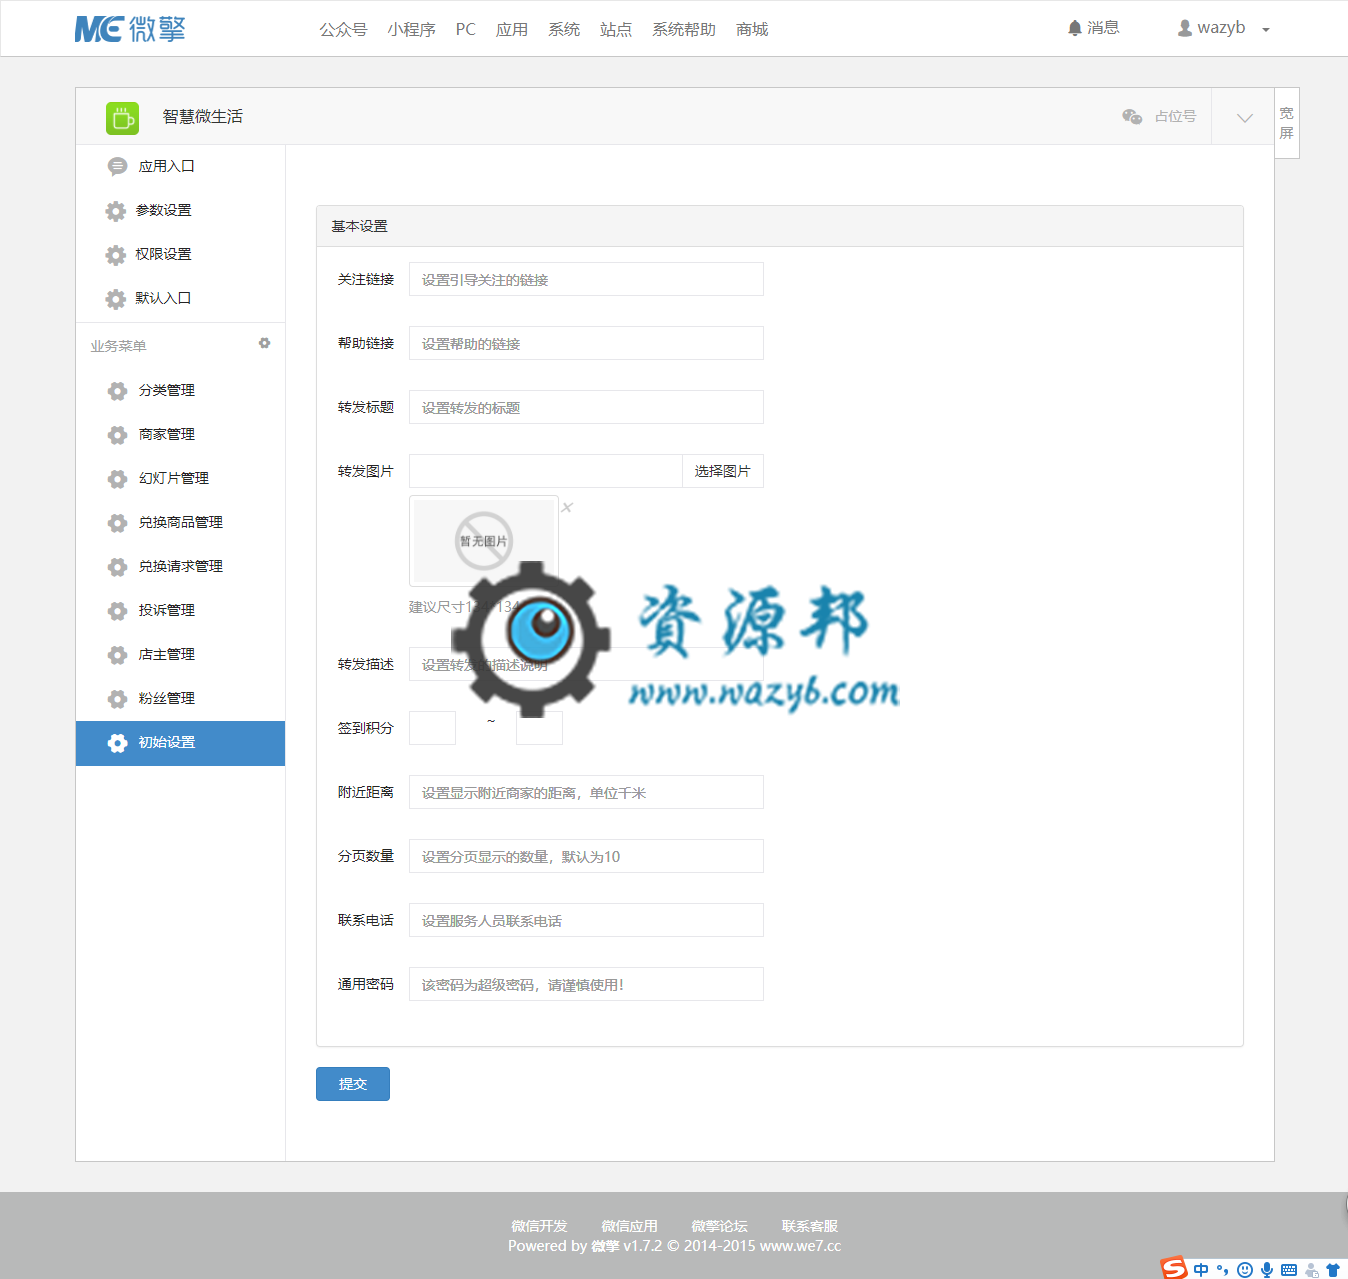Click the WeChat icon beside 占位号
Screen dimensions: 1348x1279
(1132, 117)
